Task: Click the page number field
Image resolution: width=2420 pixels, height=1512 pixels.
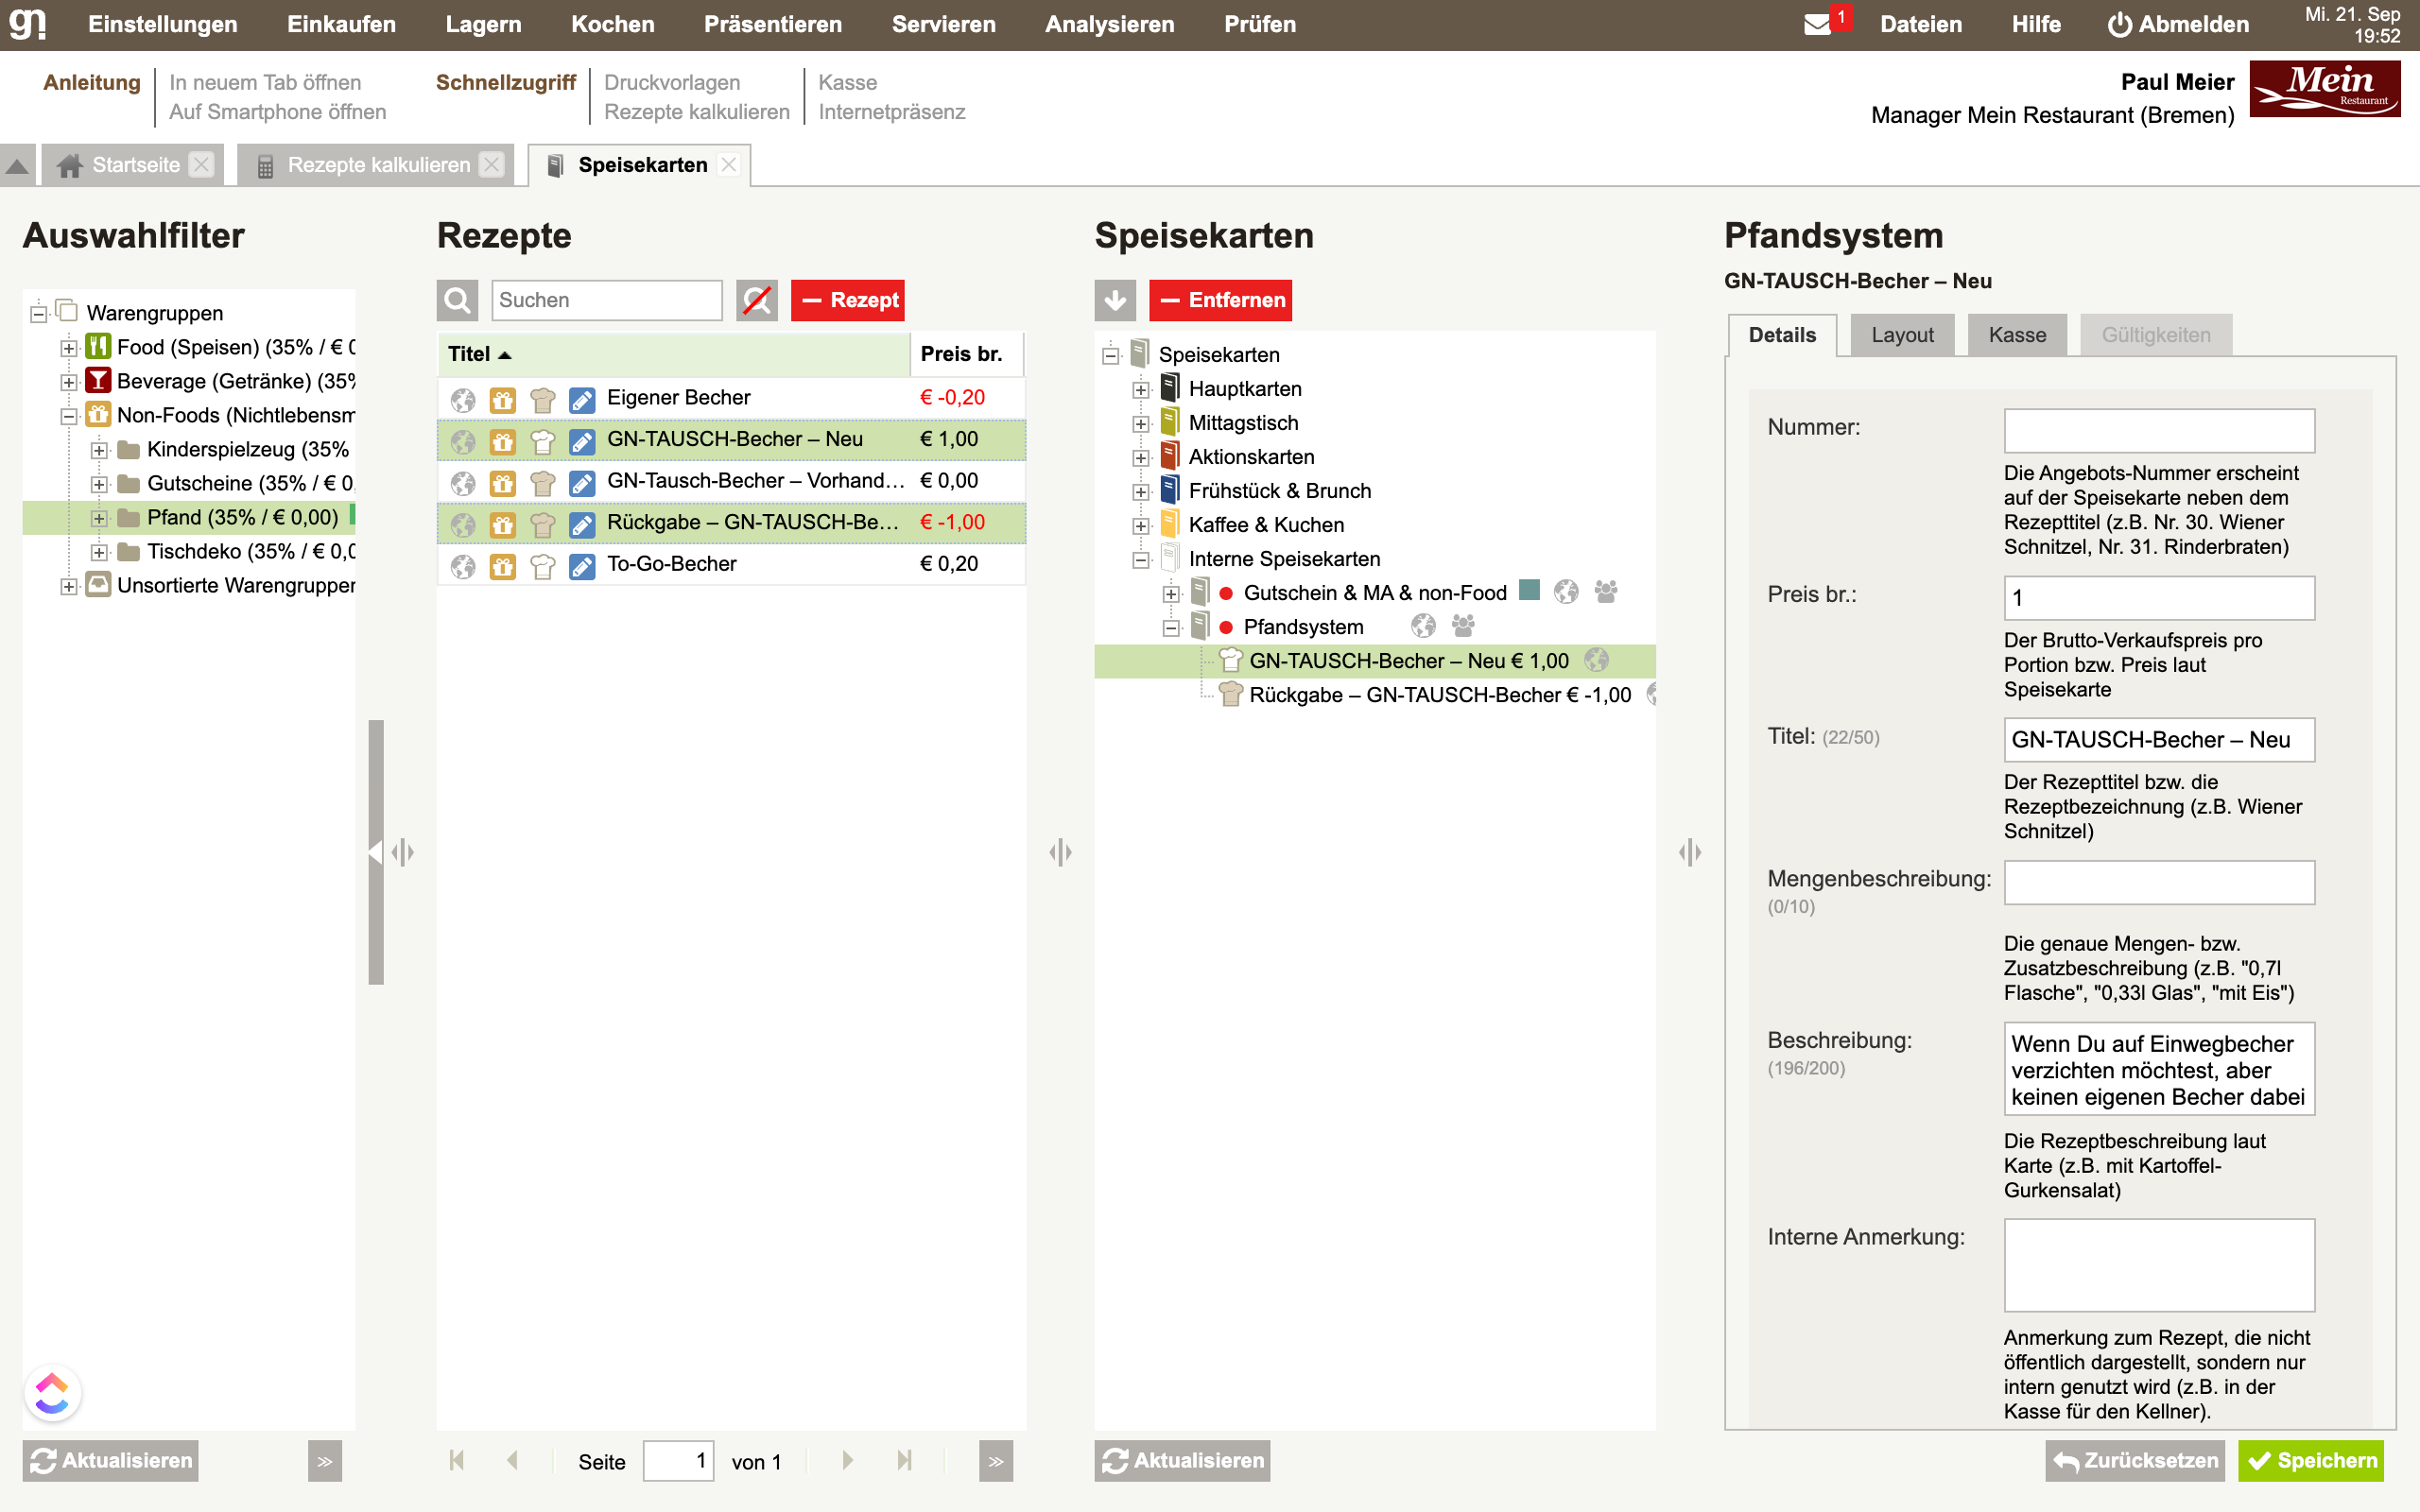Action: [678, 1461]
